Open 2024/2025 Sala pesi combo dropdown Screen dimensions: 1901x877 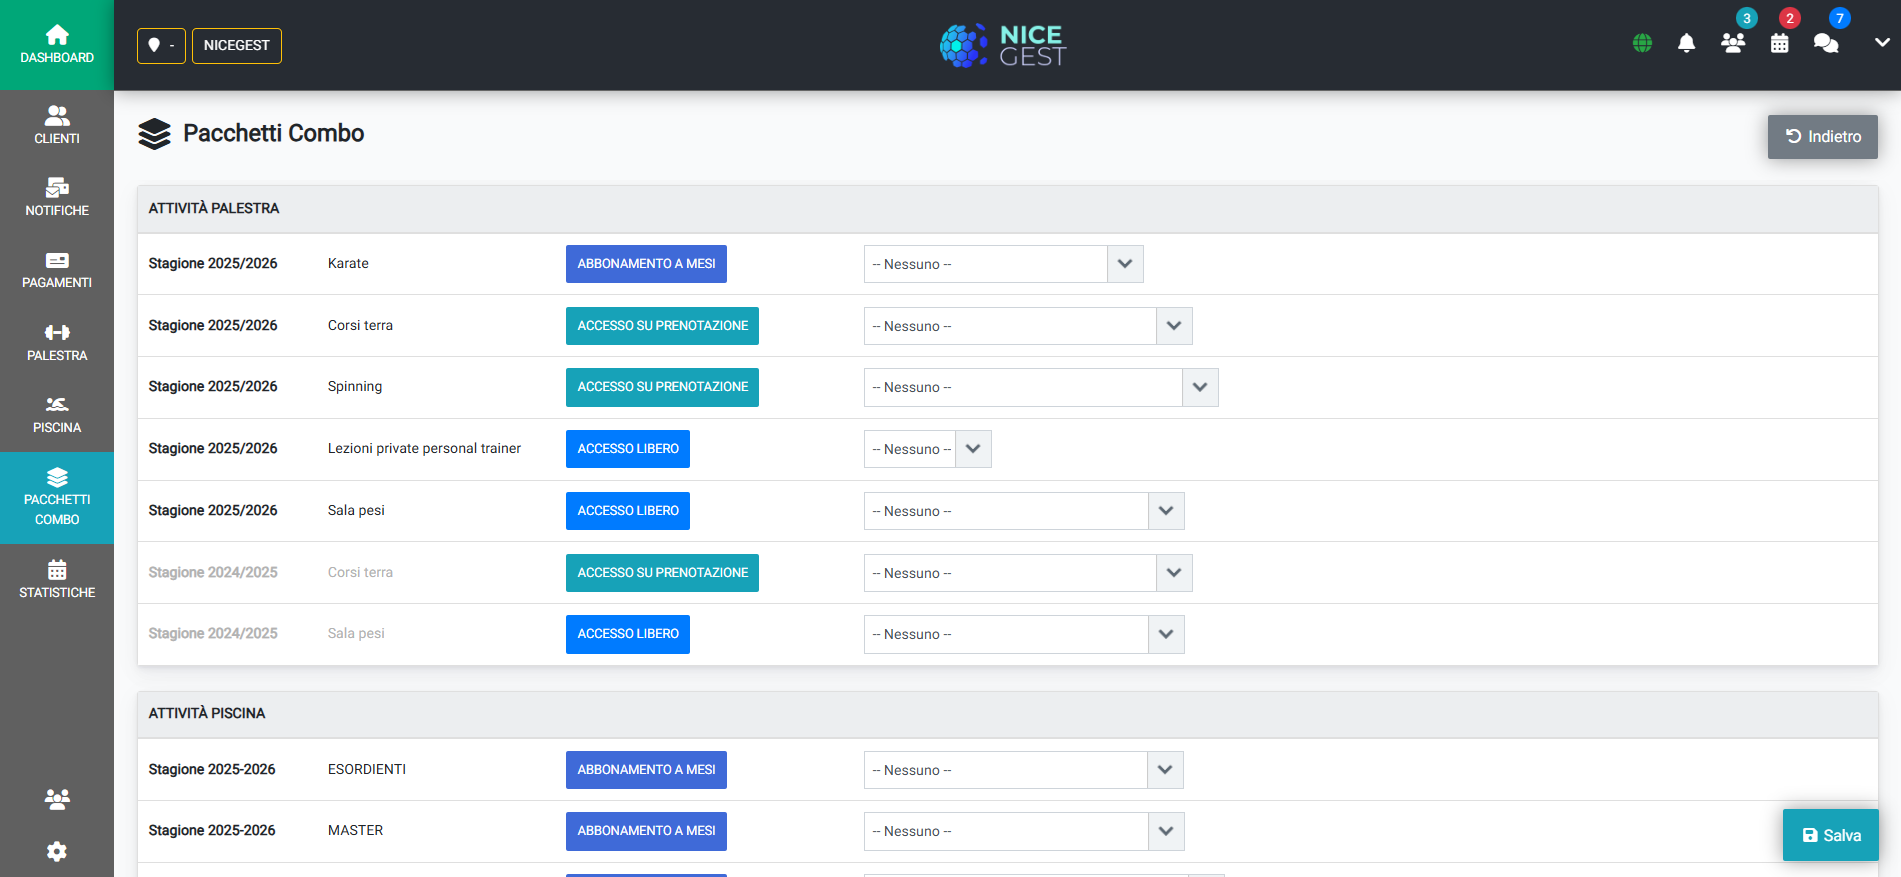click(x=1024, y=634)
